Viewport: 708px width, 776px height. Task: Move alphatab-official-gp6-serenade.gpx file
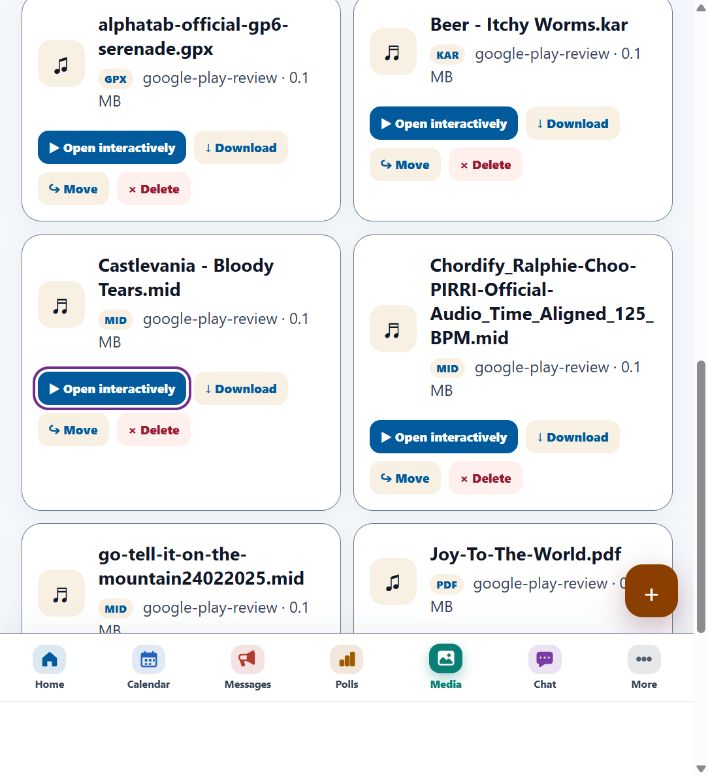[73, 189]
